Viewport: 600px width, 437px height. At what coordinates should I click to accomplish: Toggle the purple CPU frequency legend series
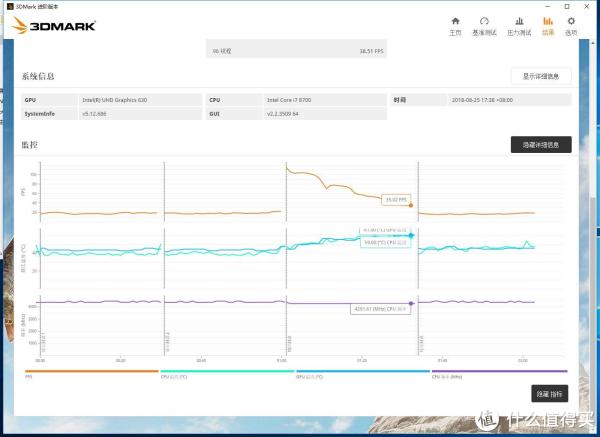(x=499, y=373)
